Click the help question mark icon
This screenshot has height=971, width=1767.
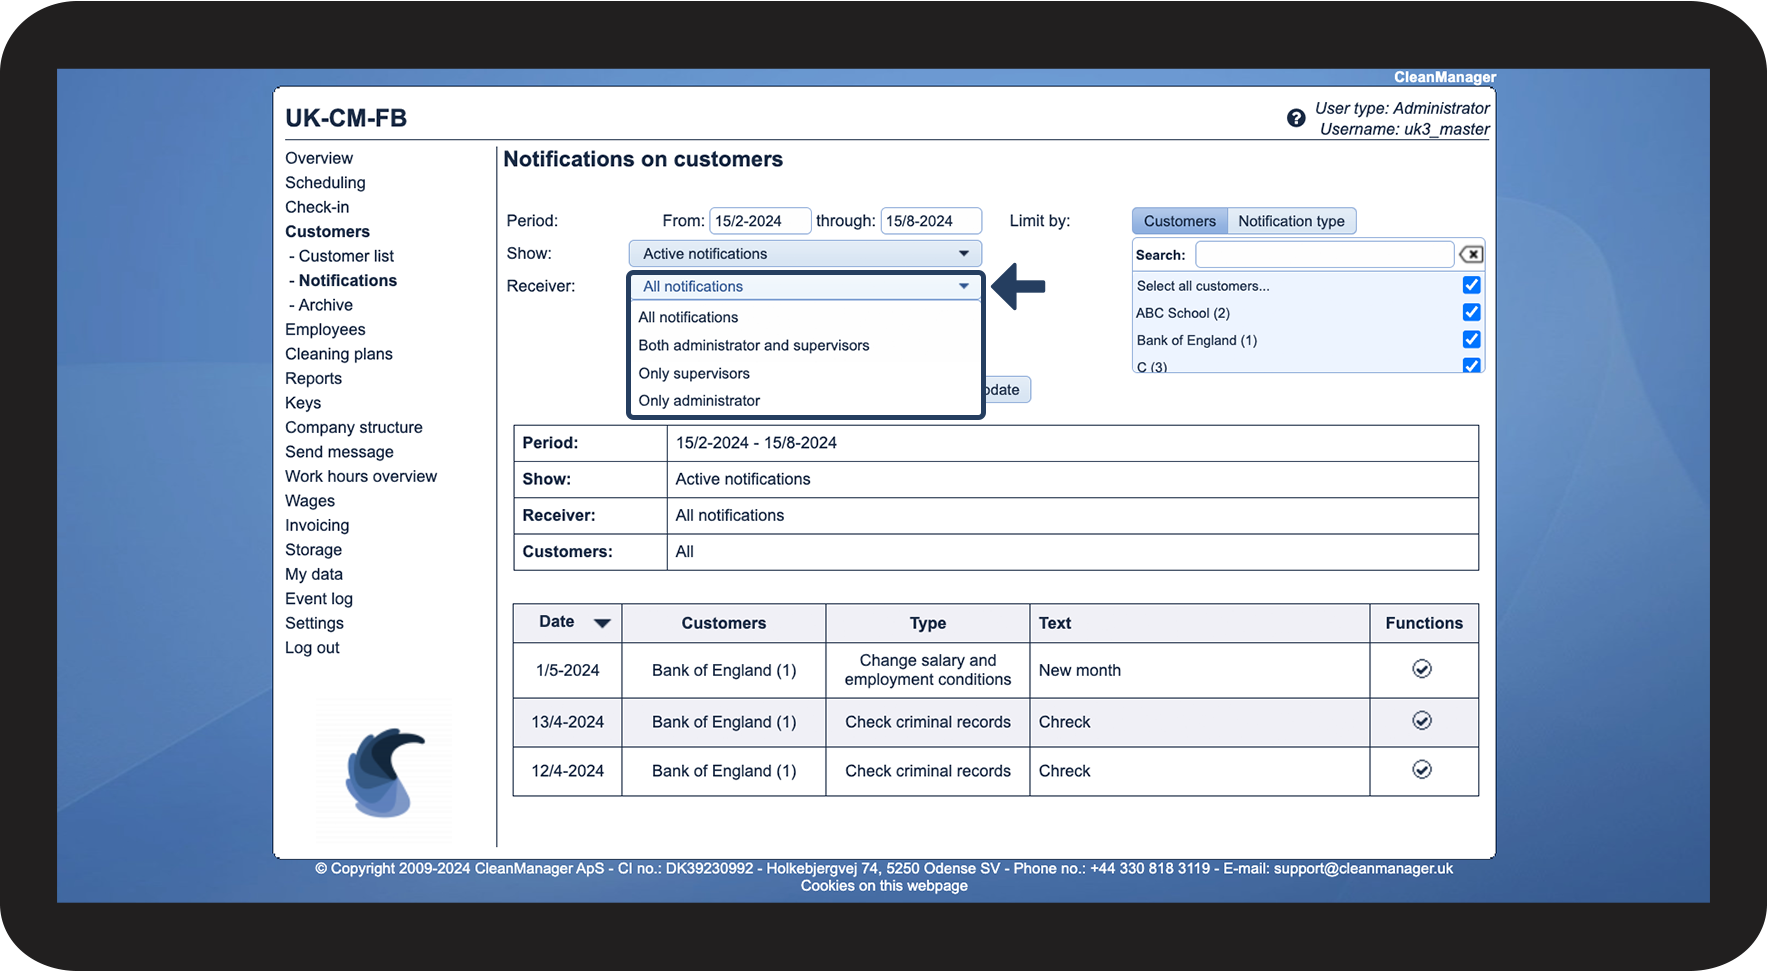[x=1296, y=118]
